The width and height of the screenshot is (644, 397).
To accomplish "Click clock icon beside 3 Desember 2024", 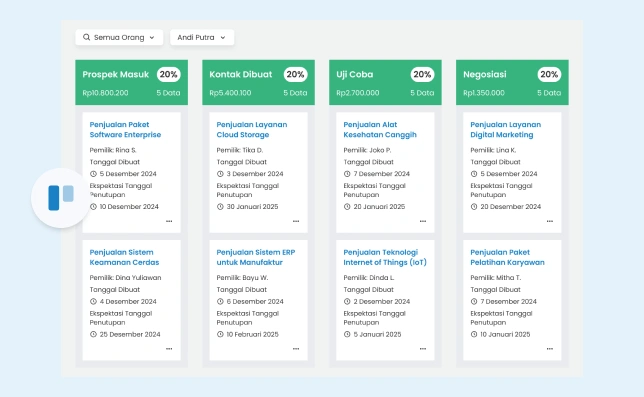I will pos(220,174).
